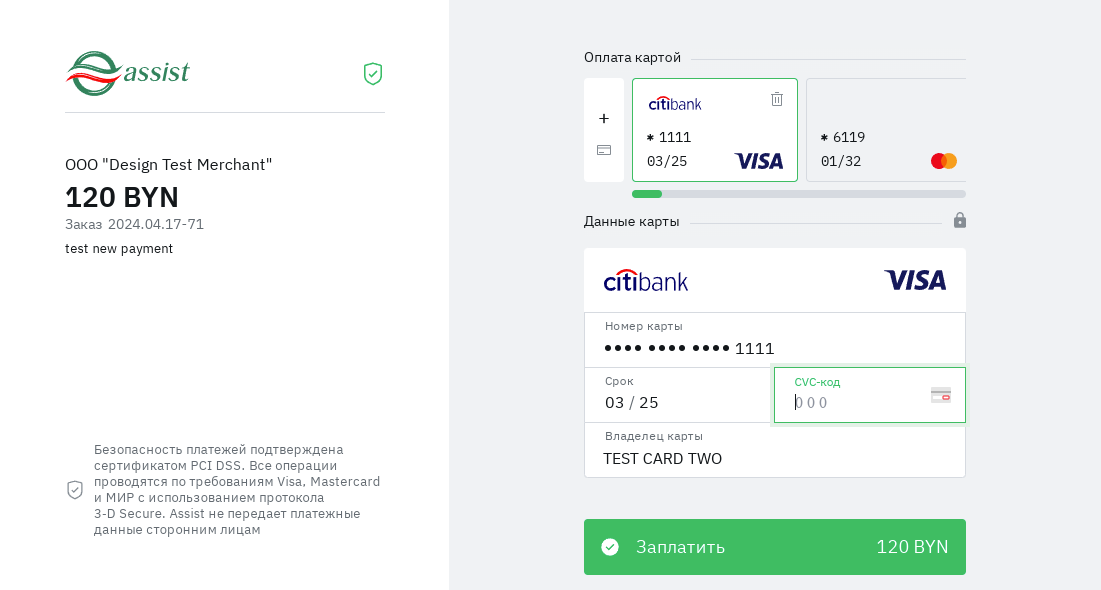Click the Номер карты field
1101x590 pixels.
[x=774, y=348]
